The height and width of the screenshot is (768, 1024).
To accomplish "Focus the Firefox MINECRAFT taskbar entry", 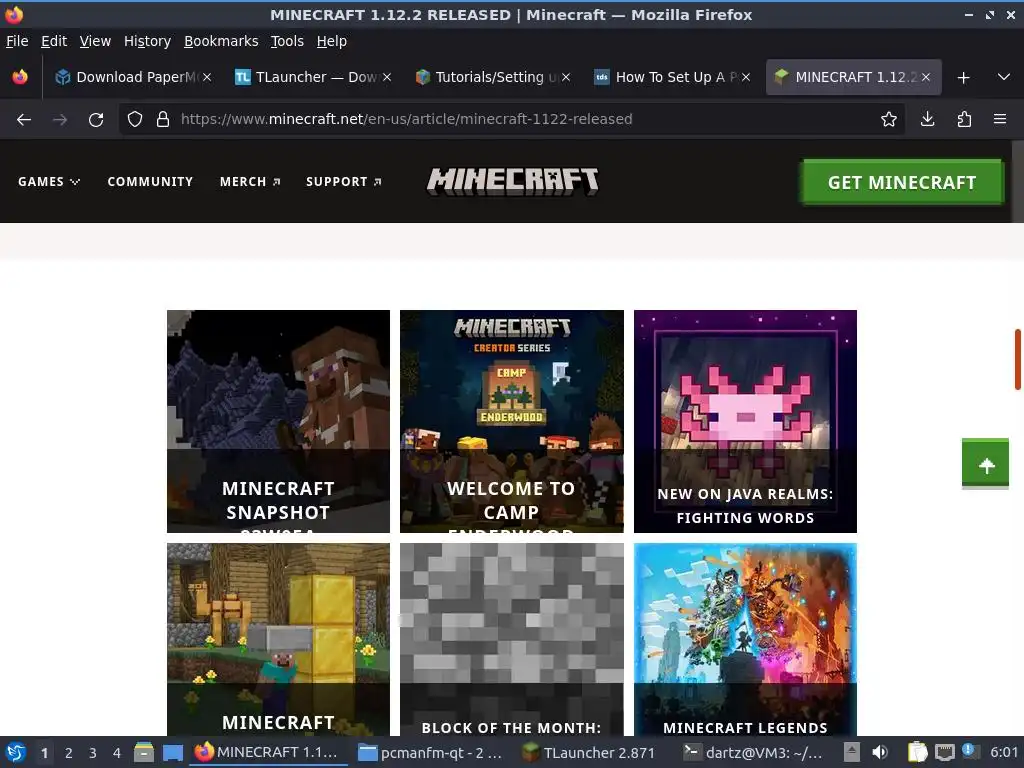I will click(269, 752).
